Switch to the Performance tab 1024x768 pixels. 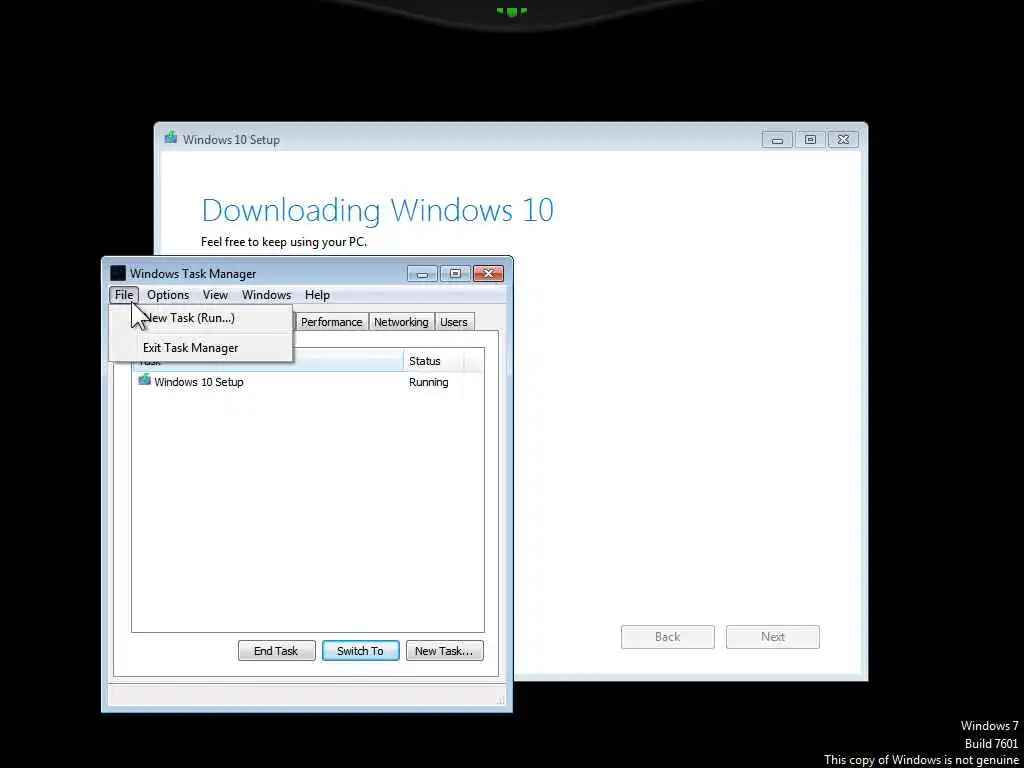(x=332, y=322)
